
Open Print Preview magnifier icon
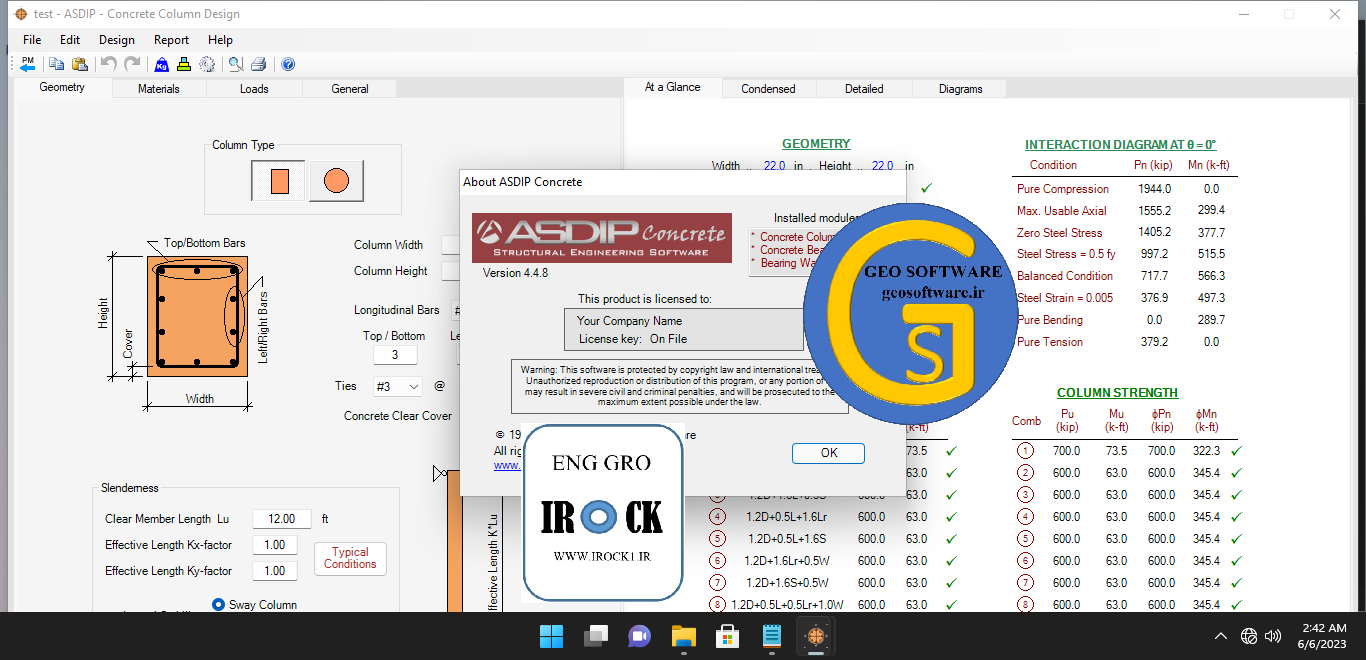(236, 64)
